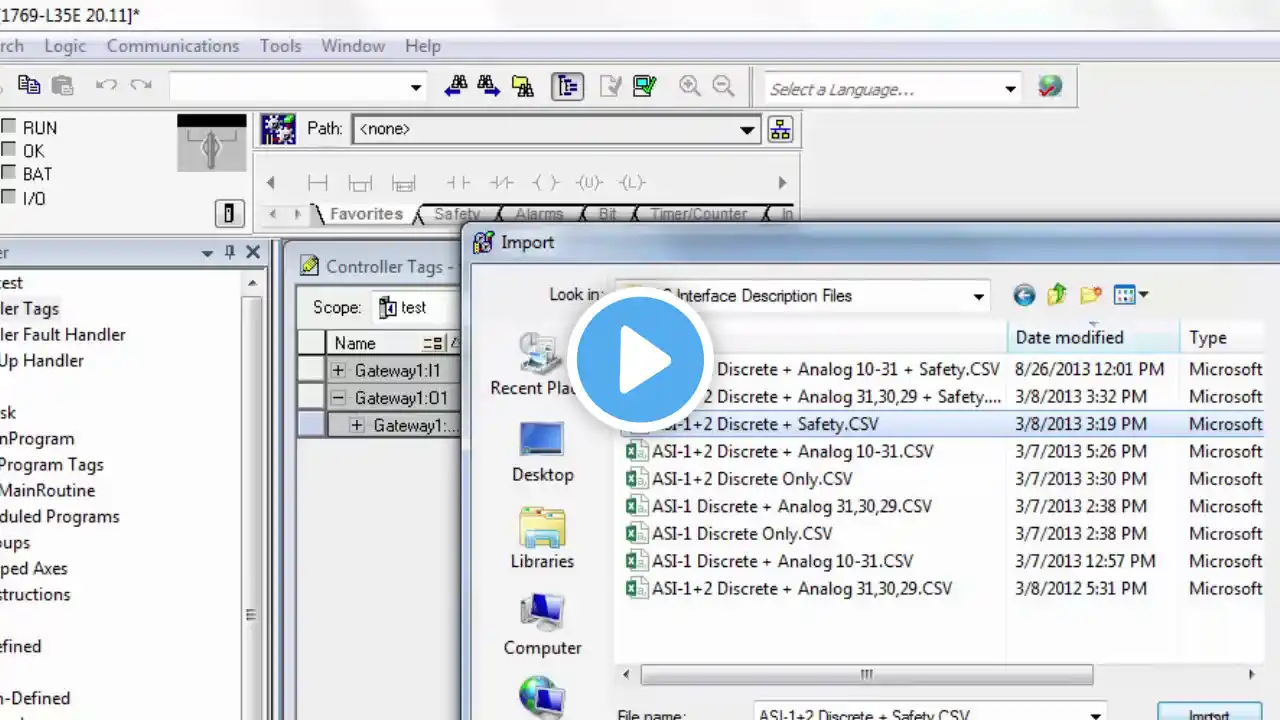Click the Find Previous binoculars icon
Viewport: 1280px width, 720px height.
pyautogui.click(x=456, y=86)
